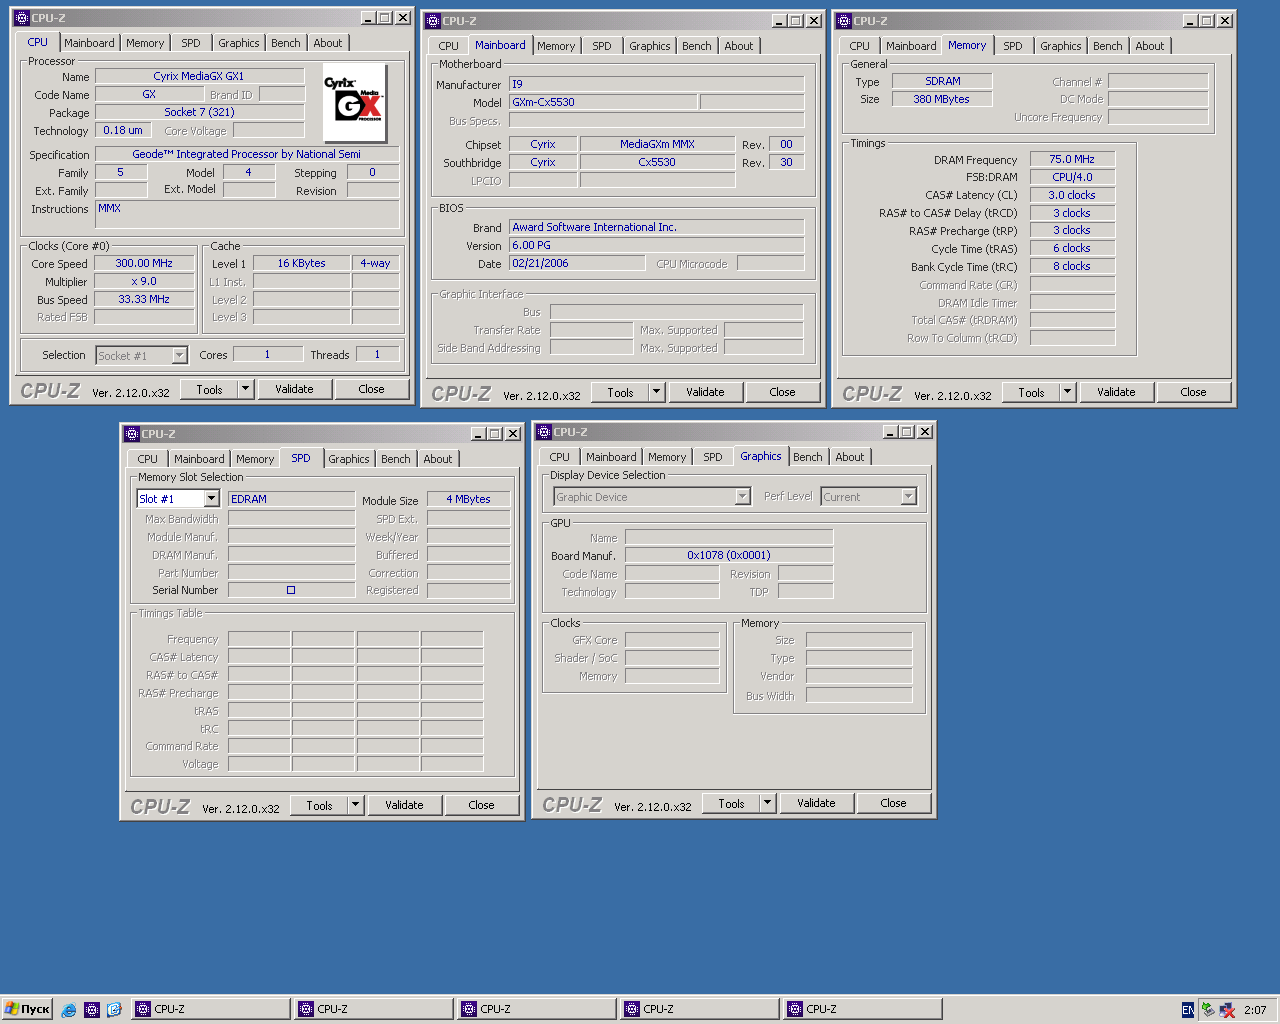Click the Cyrix MediaGX processor logo
The height and width of the screenshot is (1024, 1280).
tap(355, 103)
